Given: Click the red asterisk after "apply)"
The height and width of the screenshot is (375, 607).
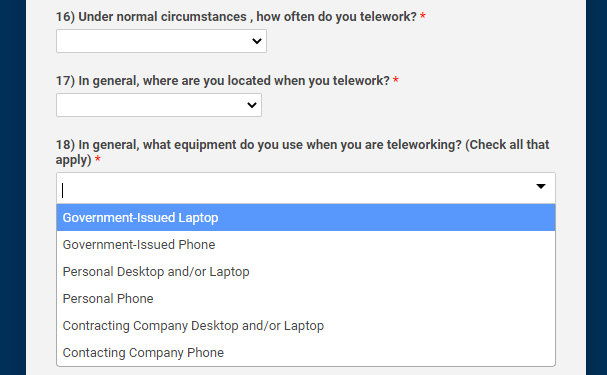Looking at the screenshot, I should (x=98, y=158).
